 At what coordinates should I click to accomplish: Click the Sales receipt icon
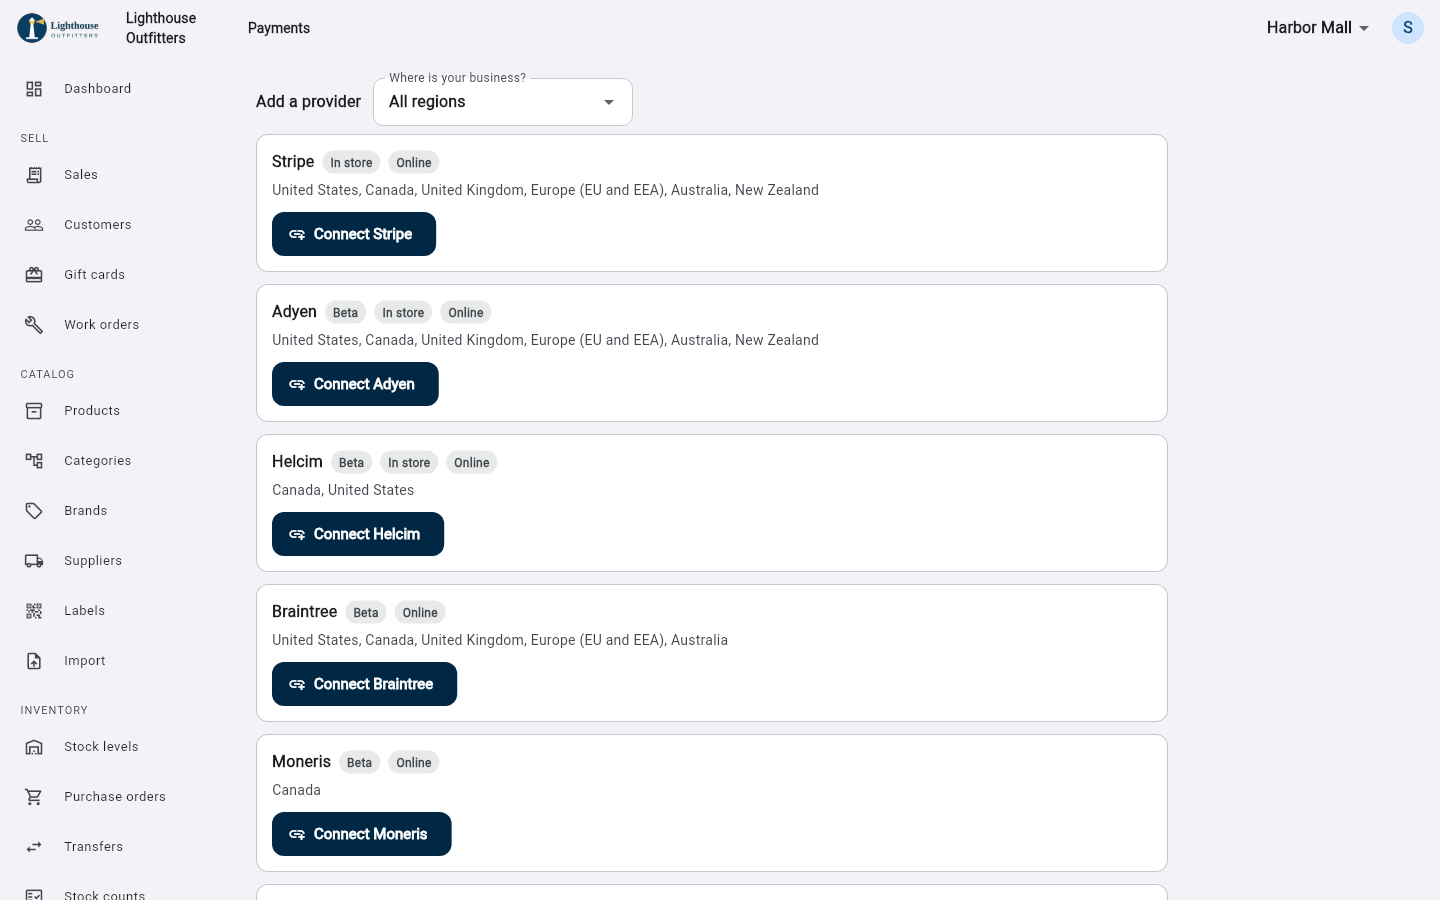(x=34, y=175)
